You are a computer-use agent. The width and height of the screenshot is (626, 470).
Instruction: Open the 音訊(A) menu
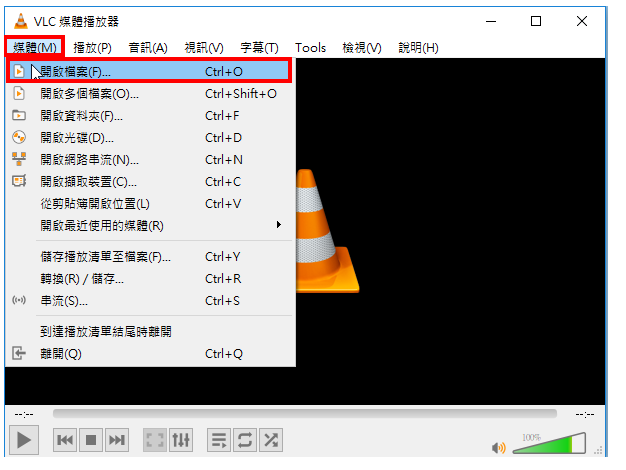coord(148,48)
